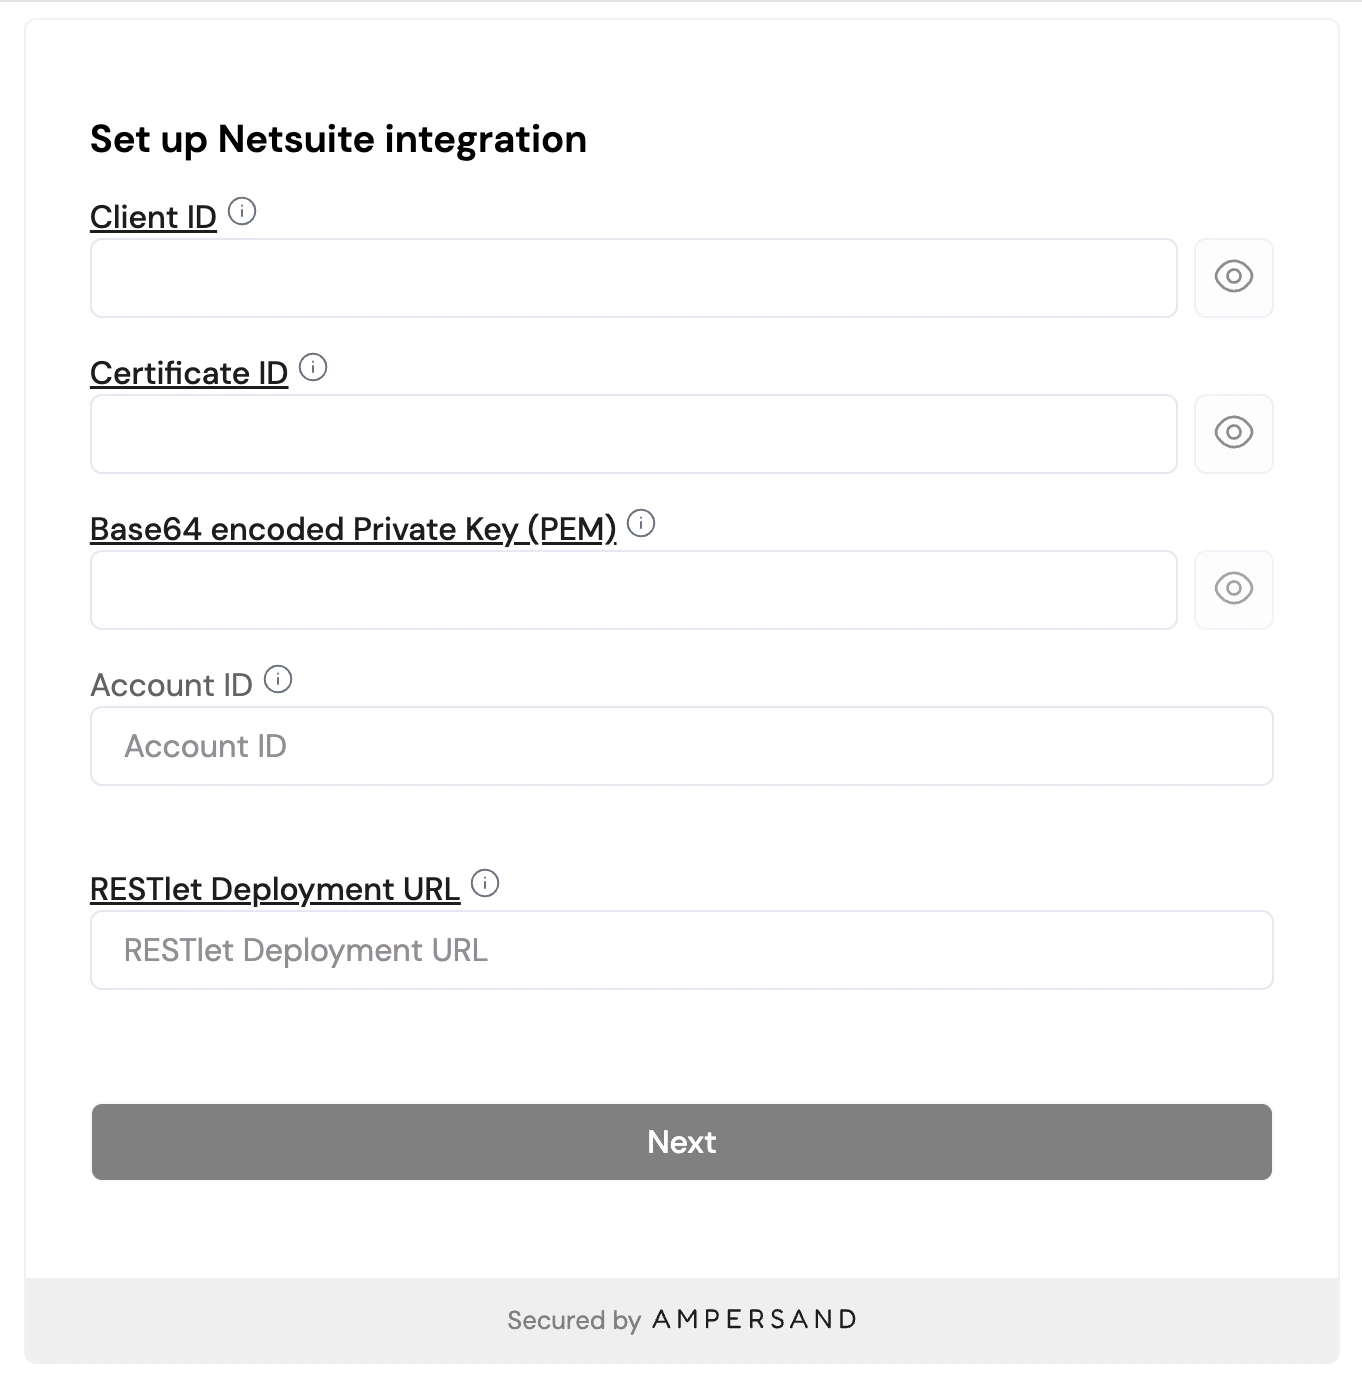Click the RESTlet Deployment URL label link
The width and height of the screenshot is (1362, 1390).
click(275, 889)
